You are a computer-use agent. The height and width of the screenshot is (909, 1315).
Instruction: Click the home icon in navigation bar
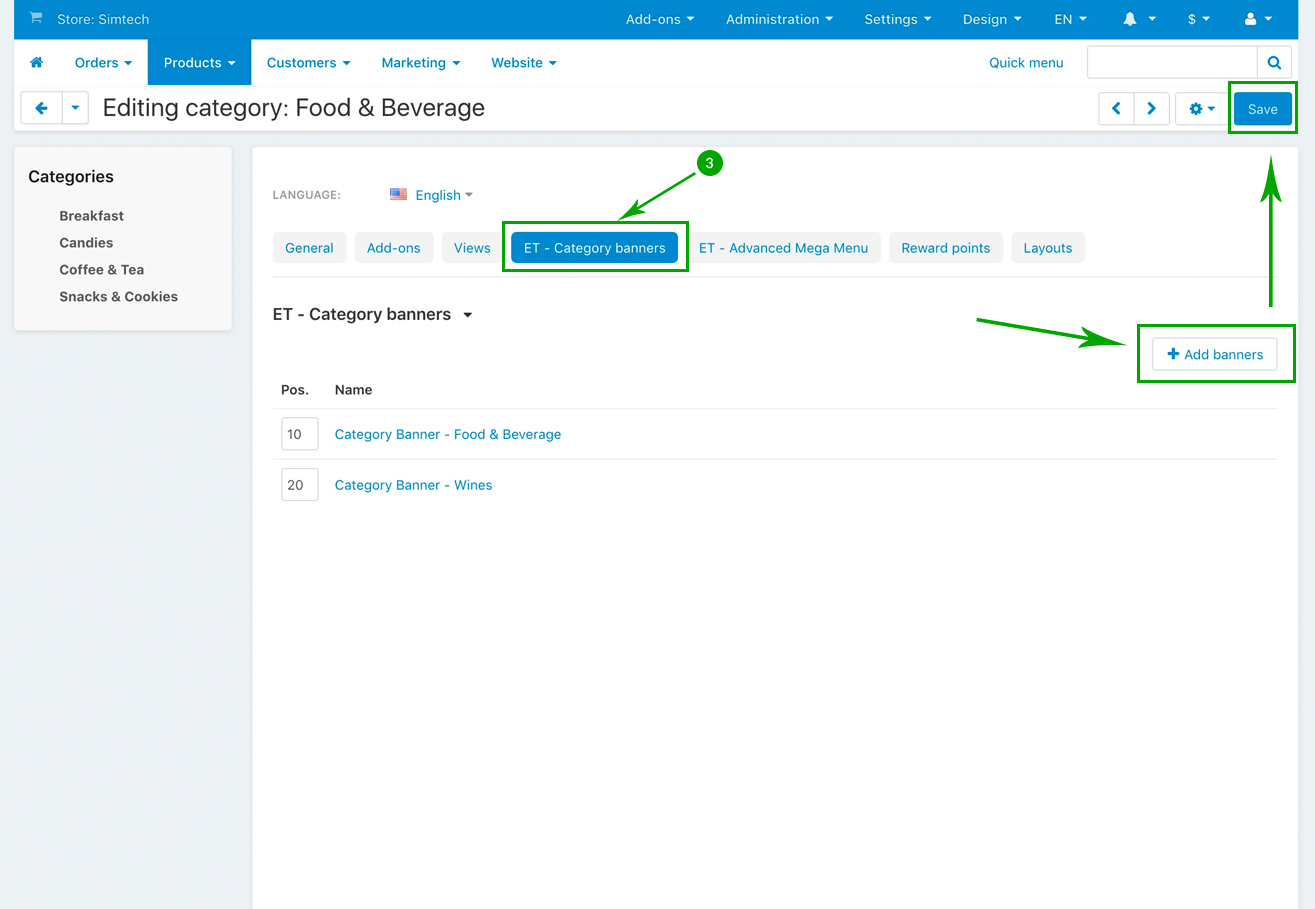(37, 62)
